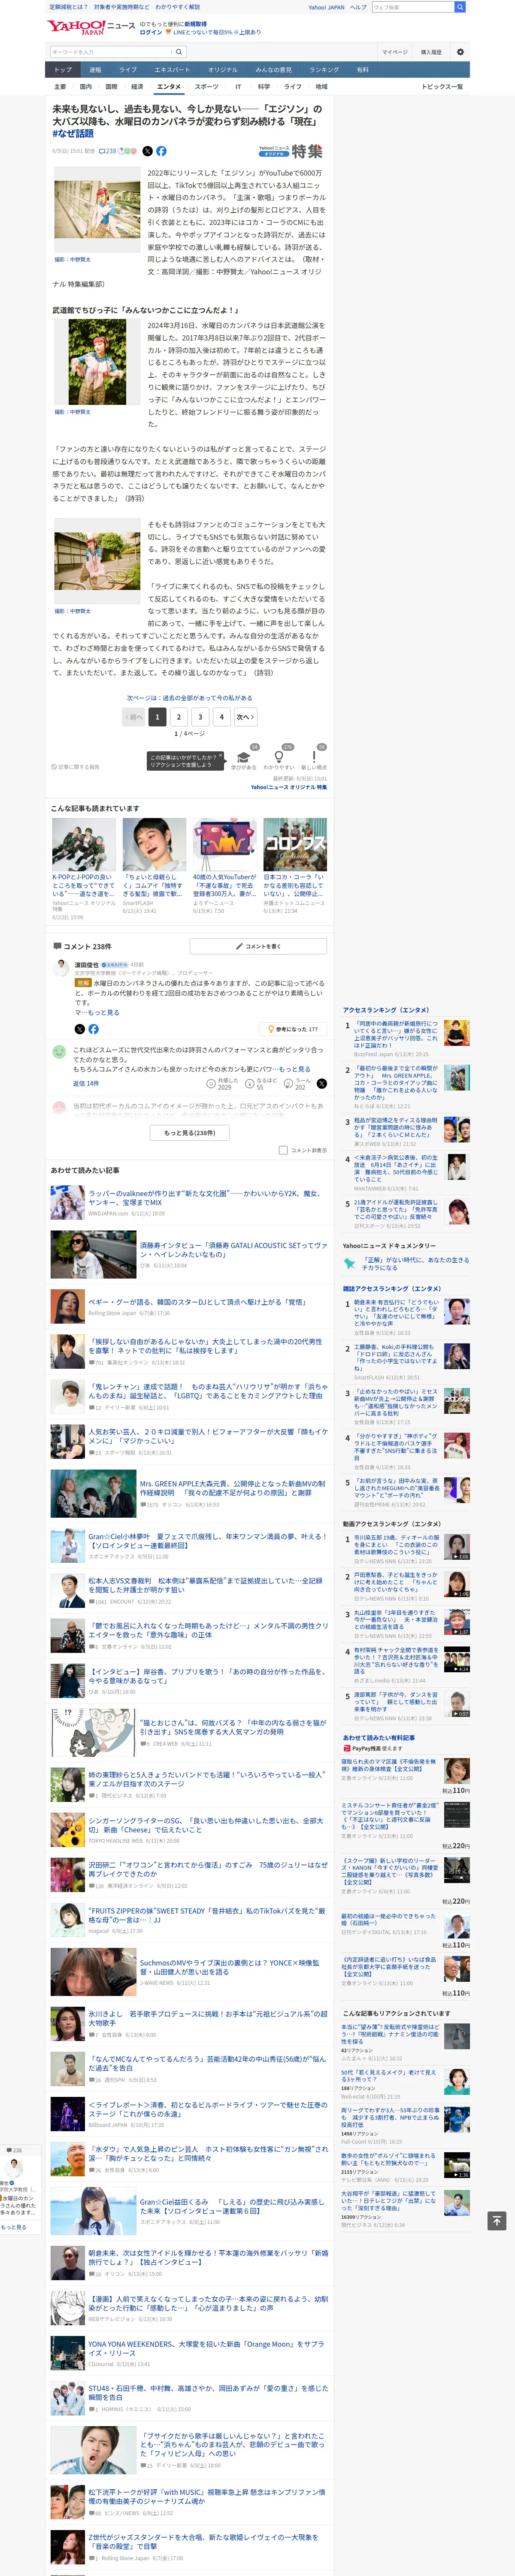515x2576 pixels.
Task: Go to page 2 of the article
Action: pyautogui.click(x=179, y=716)
